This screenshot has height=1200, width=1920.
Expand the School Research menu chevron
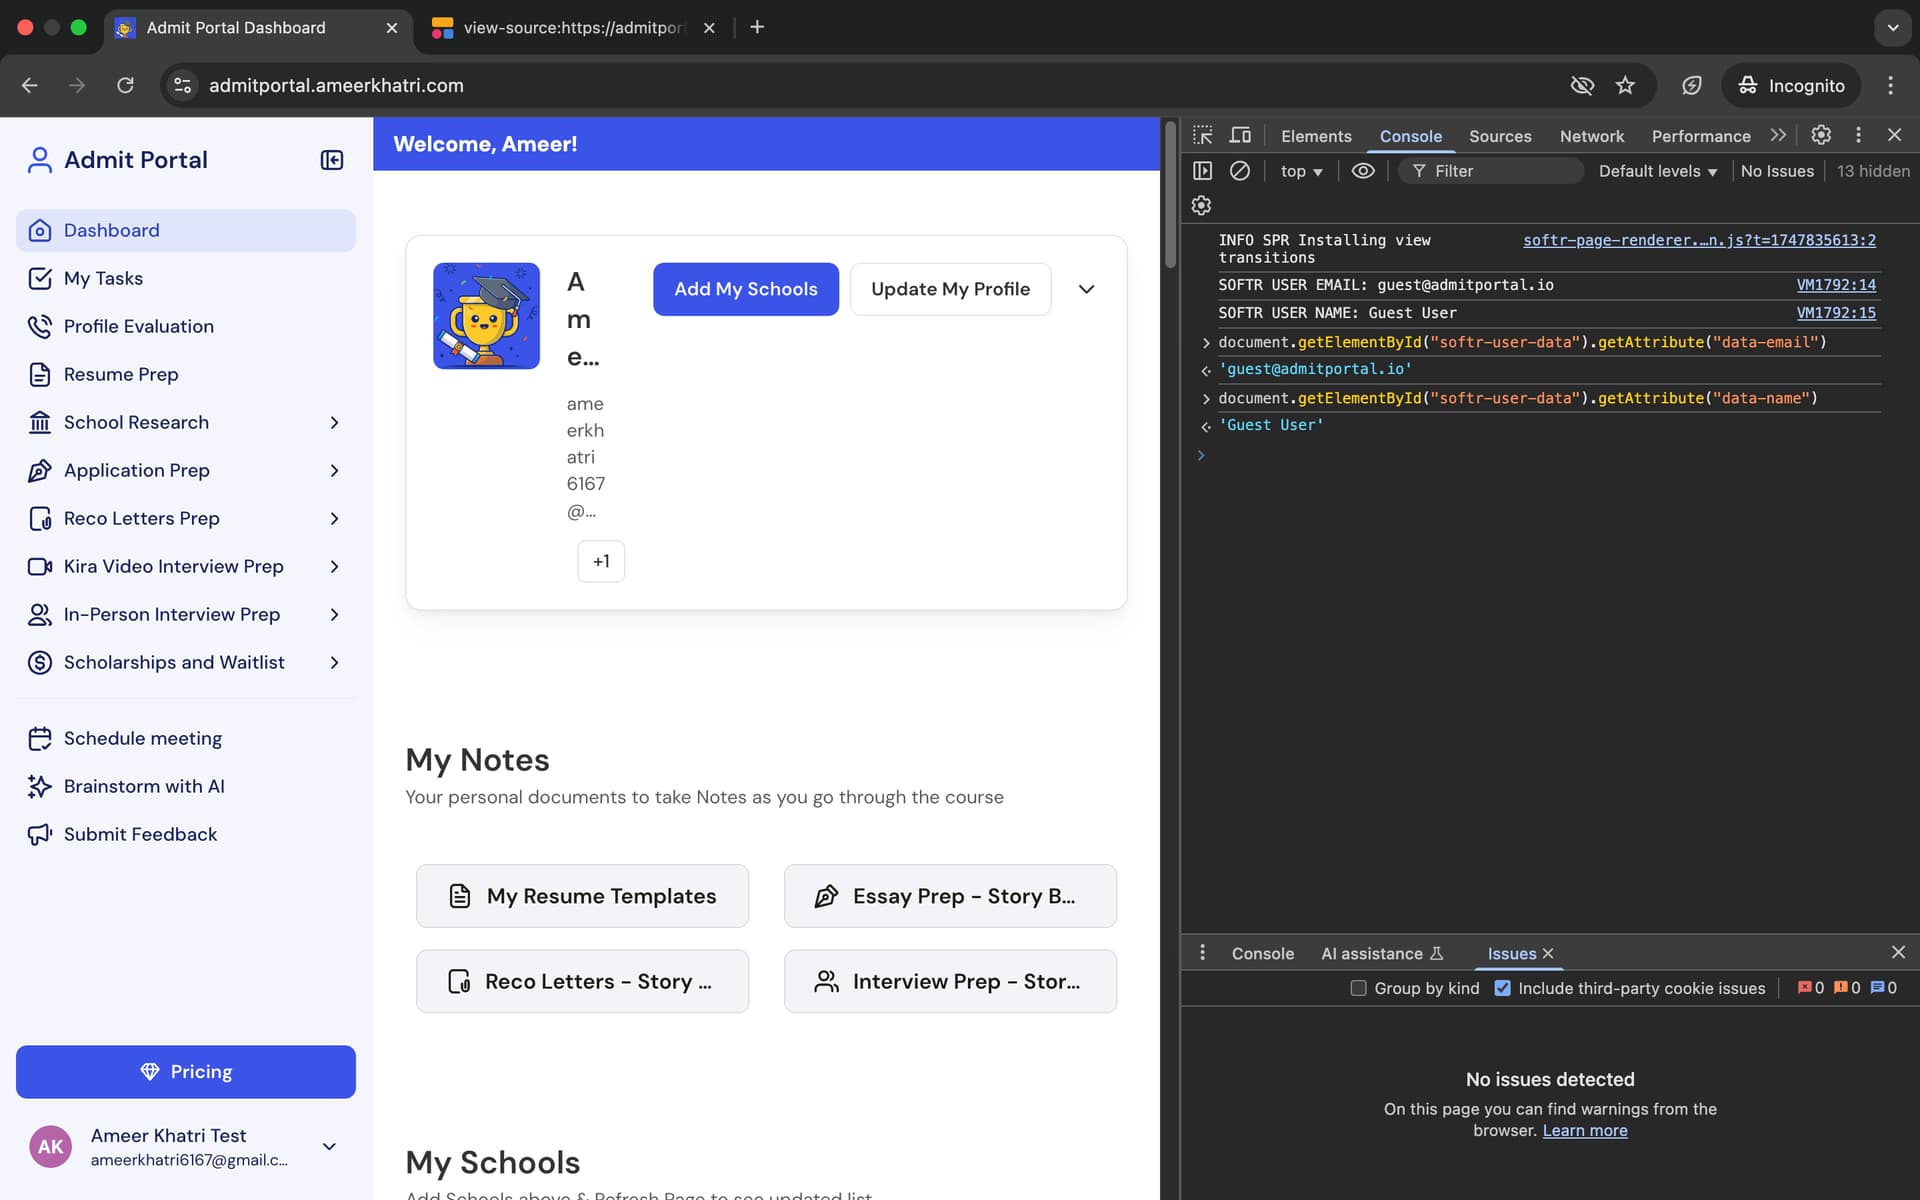pos(335,423)
